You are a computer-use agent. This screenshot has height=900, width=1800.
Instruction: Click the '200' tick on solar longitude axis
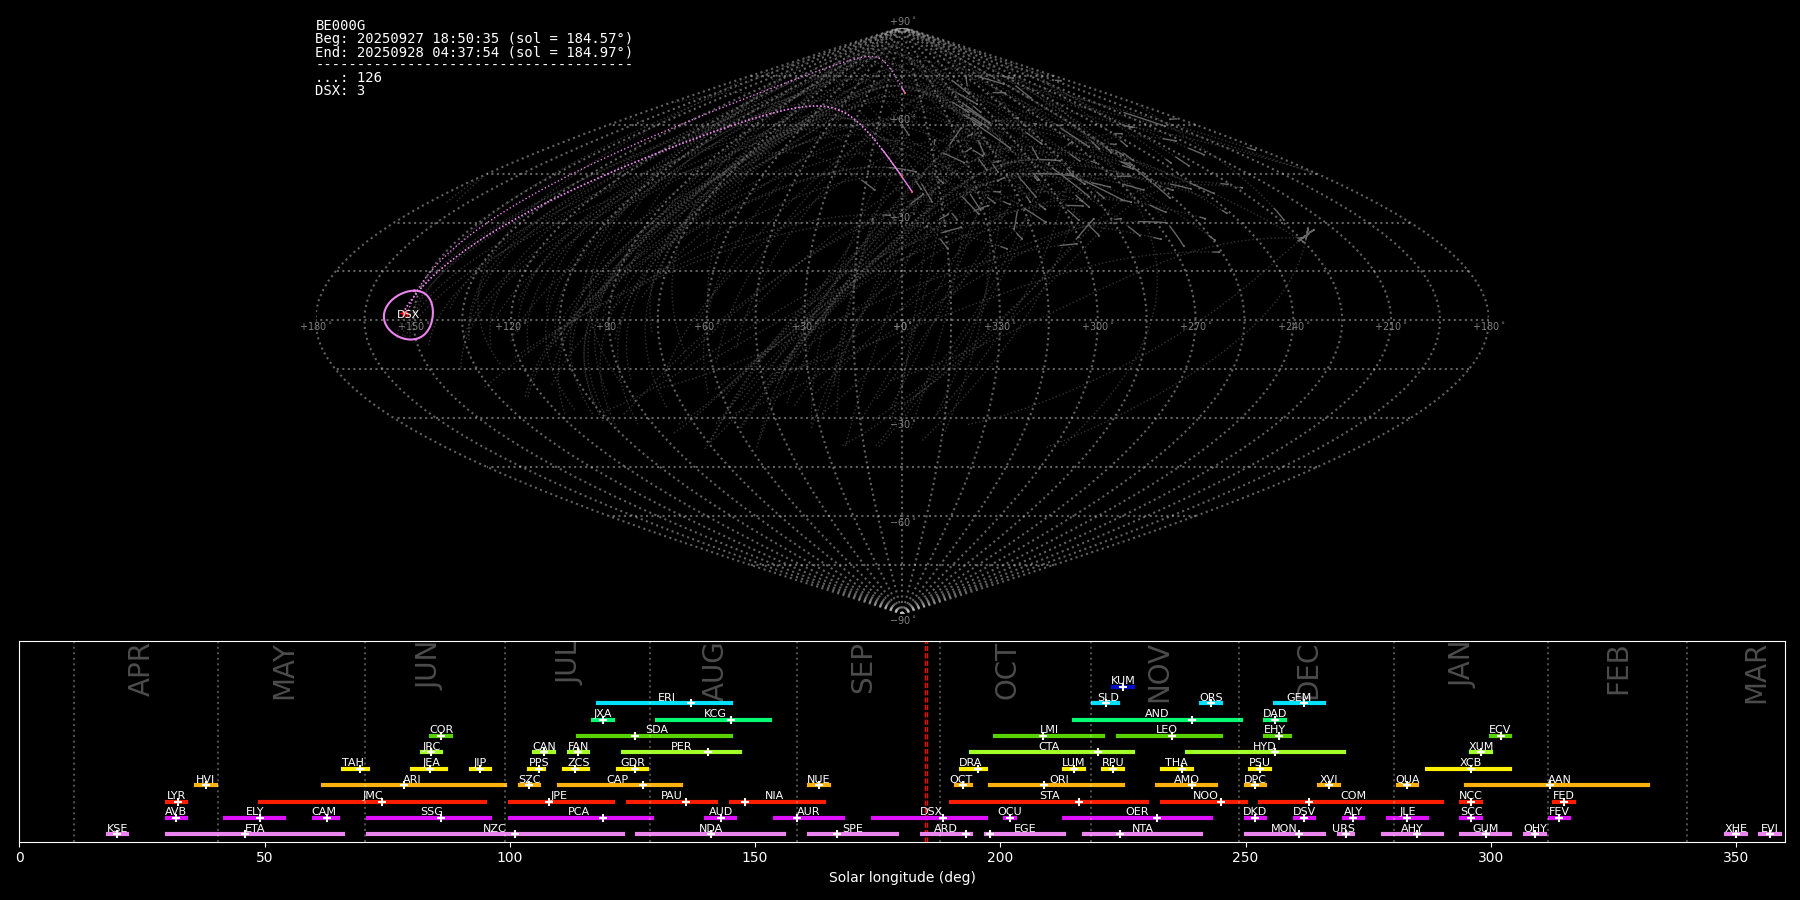click(x=1000, y=858)
